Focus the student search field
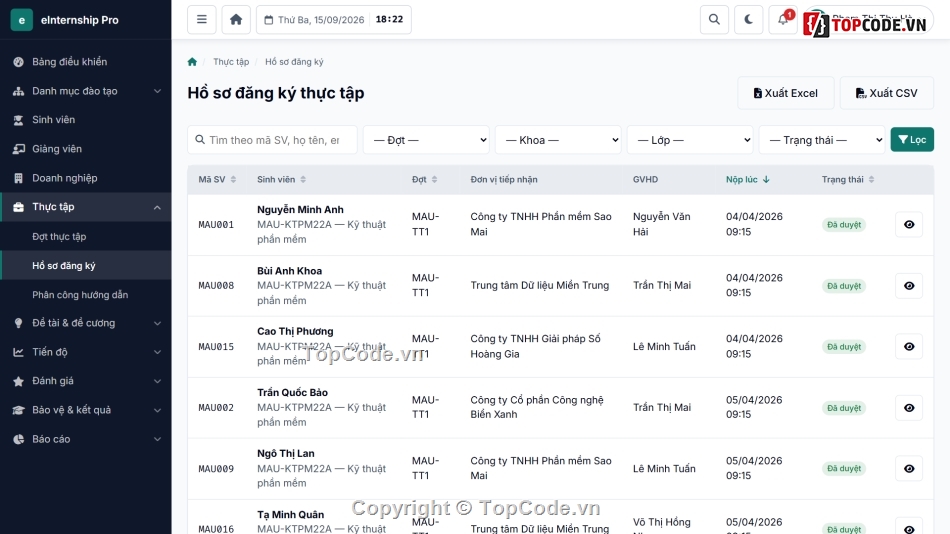This screenshot has width=950, height=534. 273,140
